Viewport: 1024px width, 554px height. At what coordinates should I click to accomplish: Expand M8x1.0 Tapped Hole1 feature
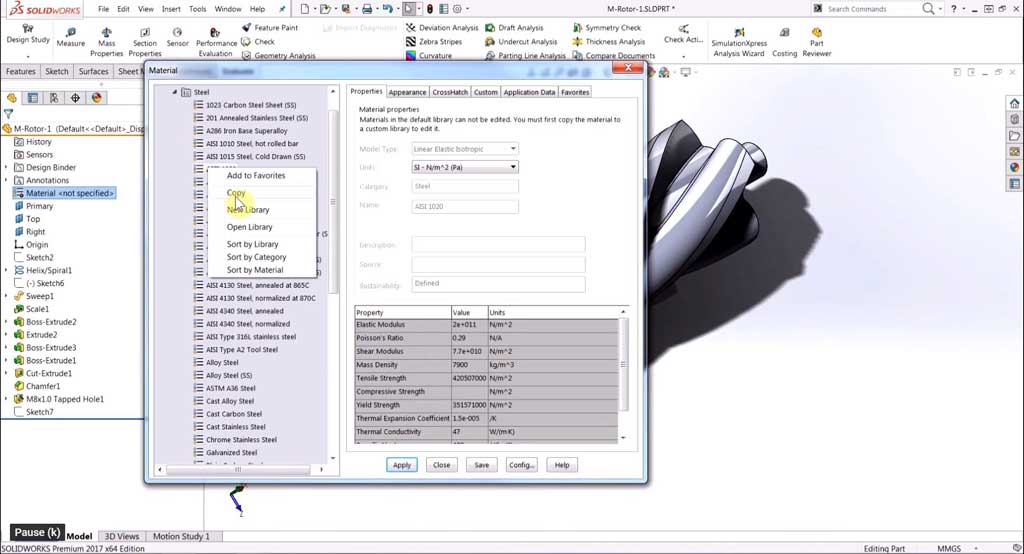[x=7, y=399]
